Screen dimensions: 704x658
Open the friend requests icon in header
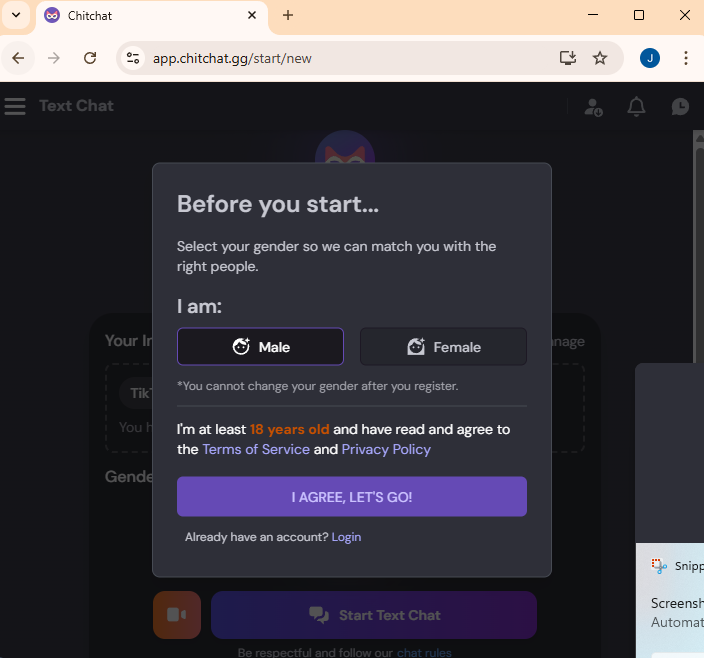pos(593,107)
